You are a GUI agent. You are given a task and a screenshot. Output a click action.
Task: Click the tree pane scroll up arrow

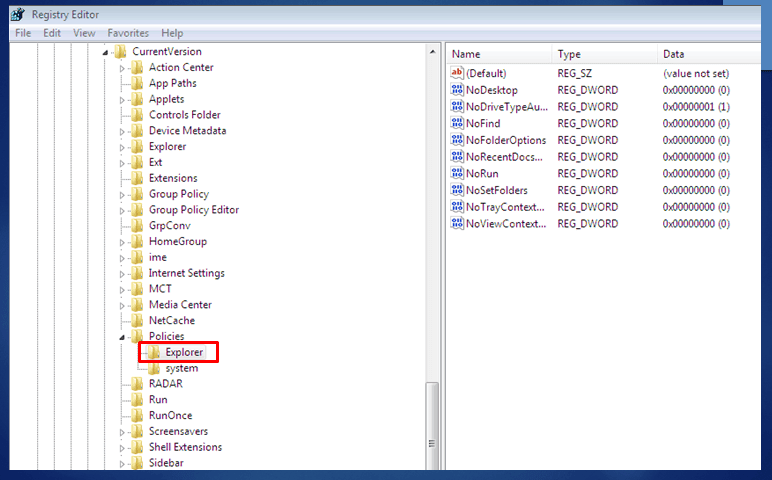(432, 51)
